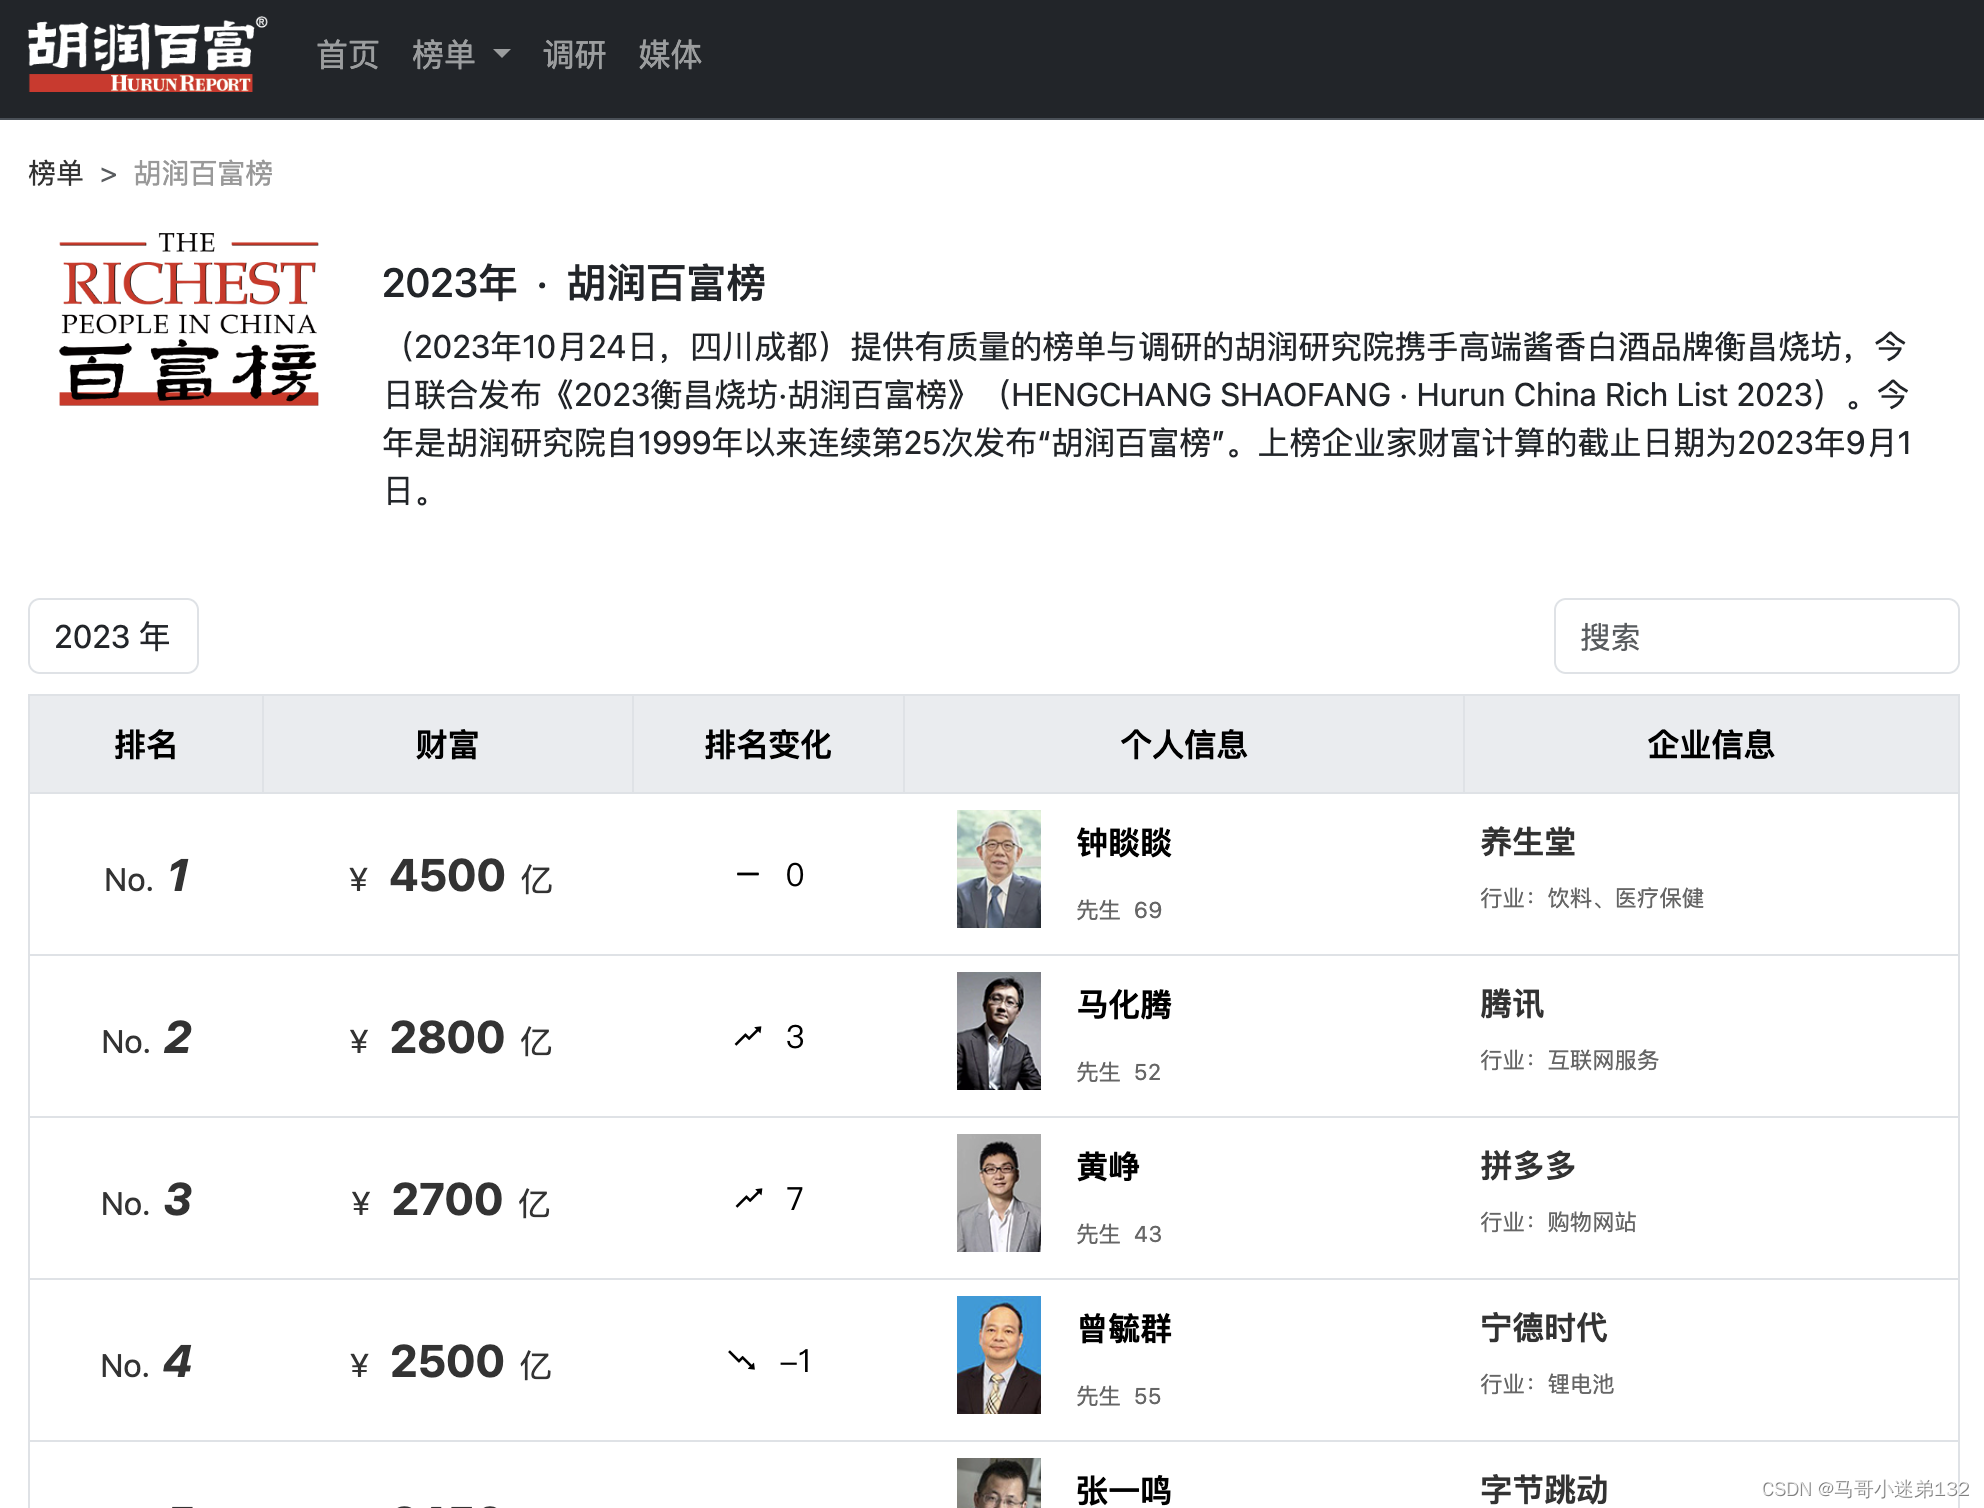Image resolution: width=1984 pixels, height=1508 pixels.
Task: Click the down-trend arrow icon in 曾毓群 row
Action: (x=742, y=1360)
